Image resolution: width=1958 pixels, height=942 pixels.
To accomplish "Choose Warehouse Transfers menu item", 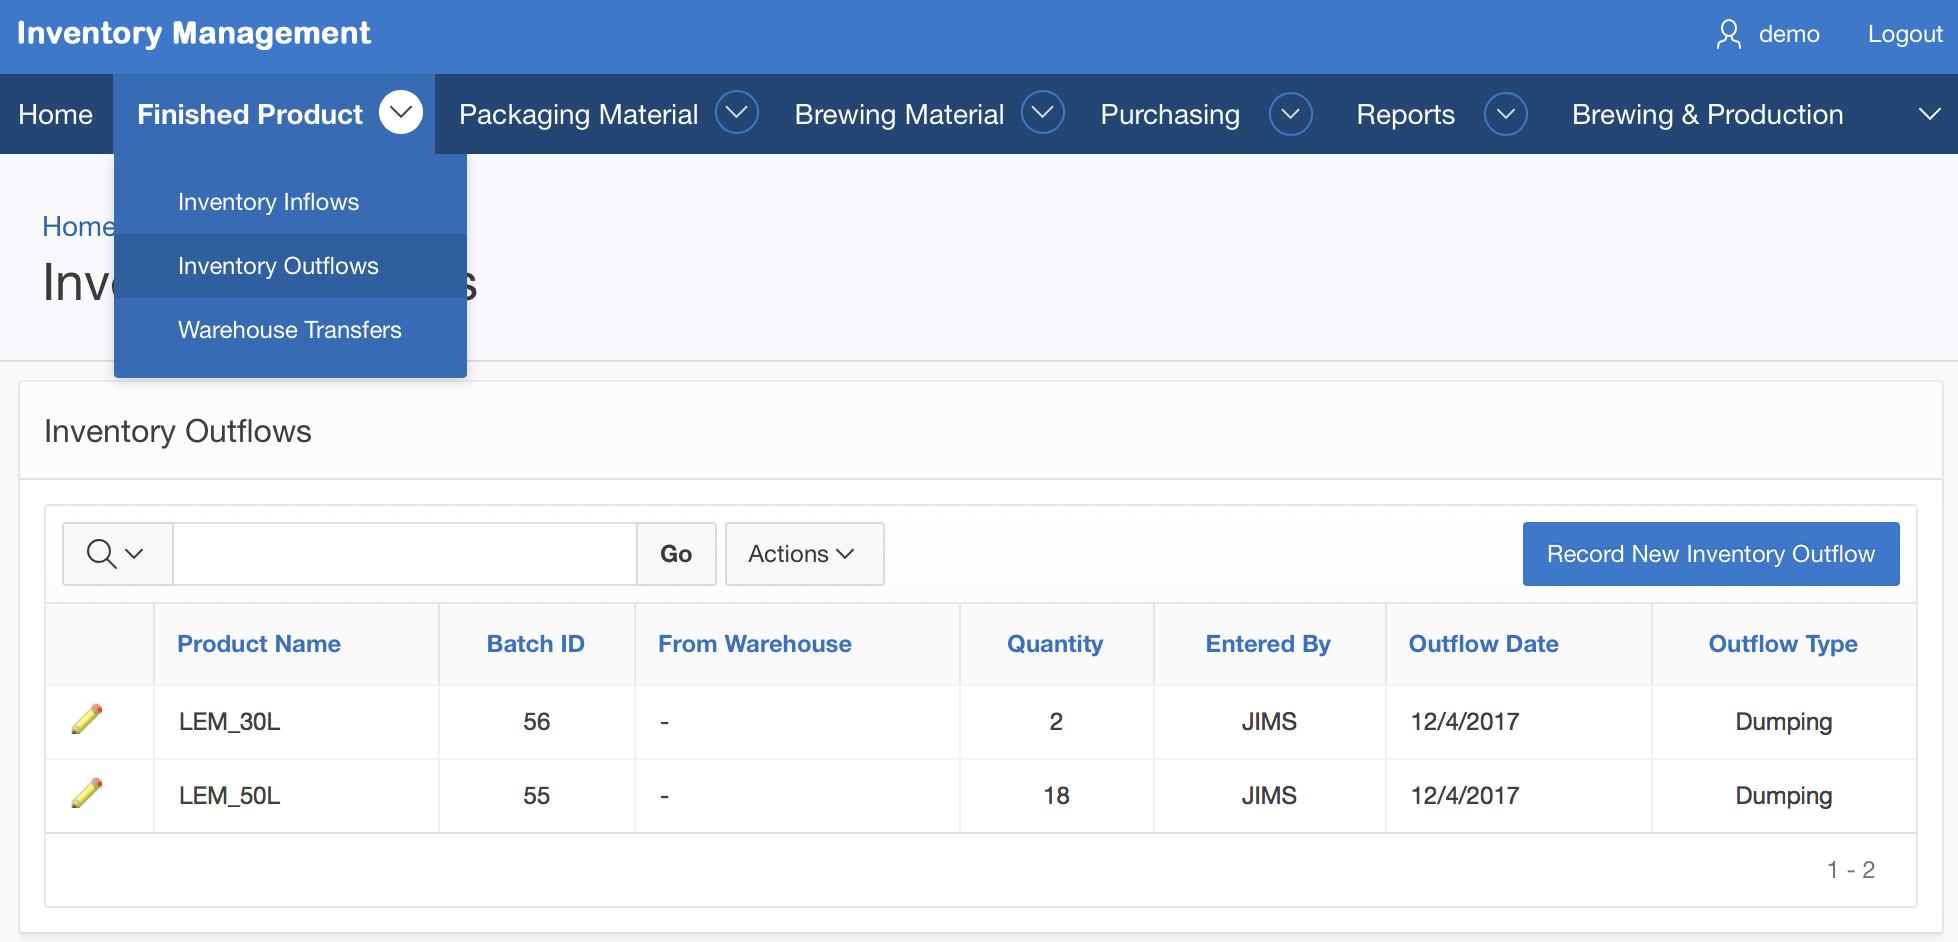I will click(x=289, y=330).
